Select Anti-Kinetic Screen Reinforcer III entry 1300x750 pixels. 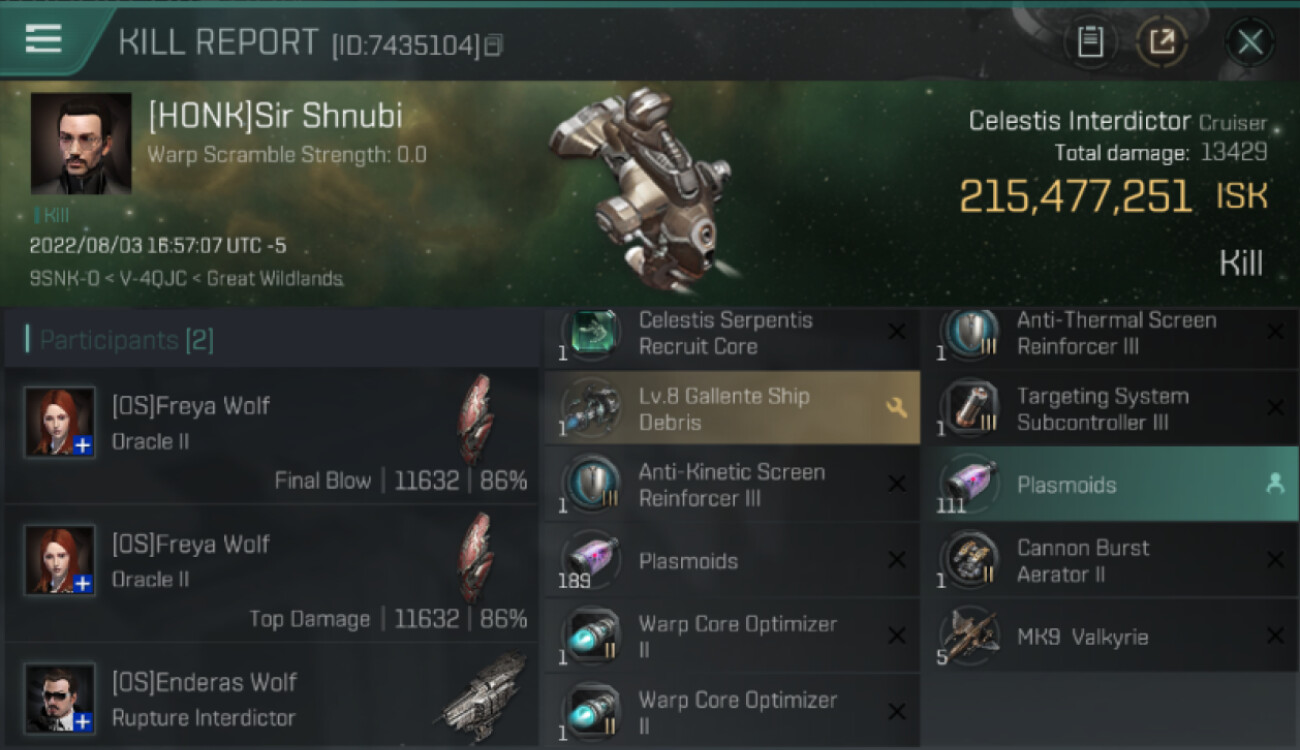(732, 484)
